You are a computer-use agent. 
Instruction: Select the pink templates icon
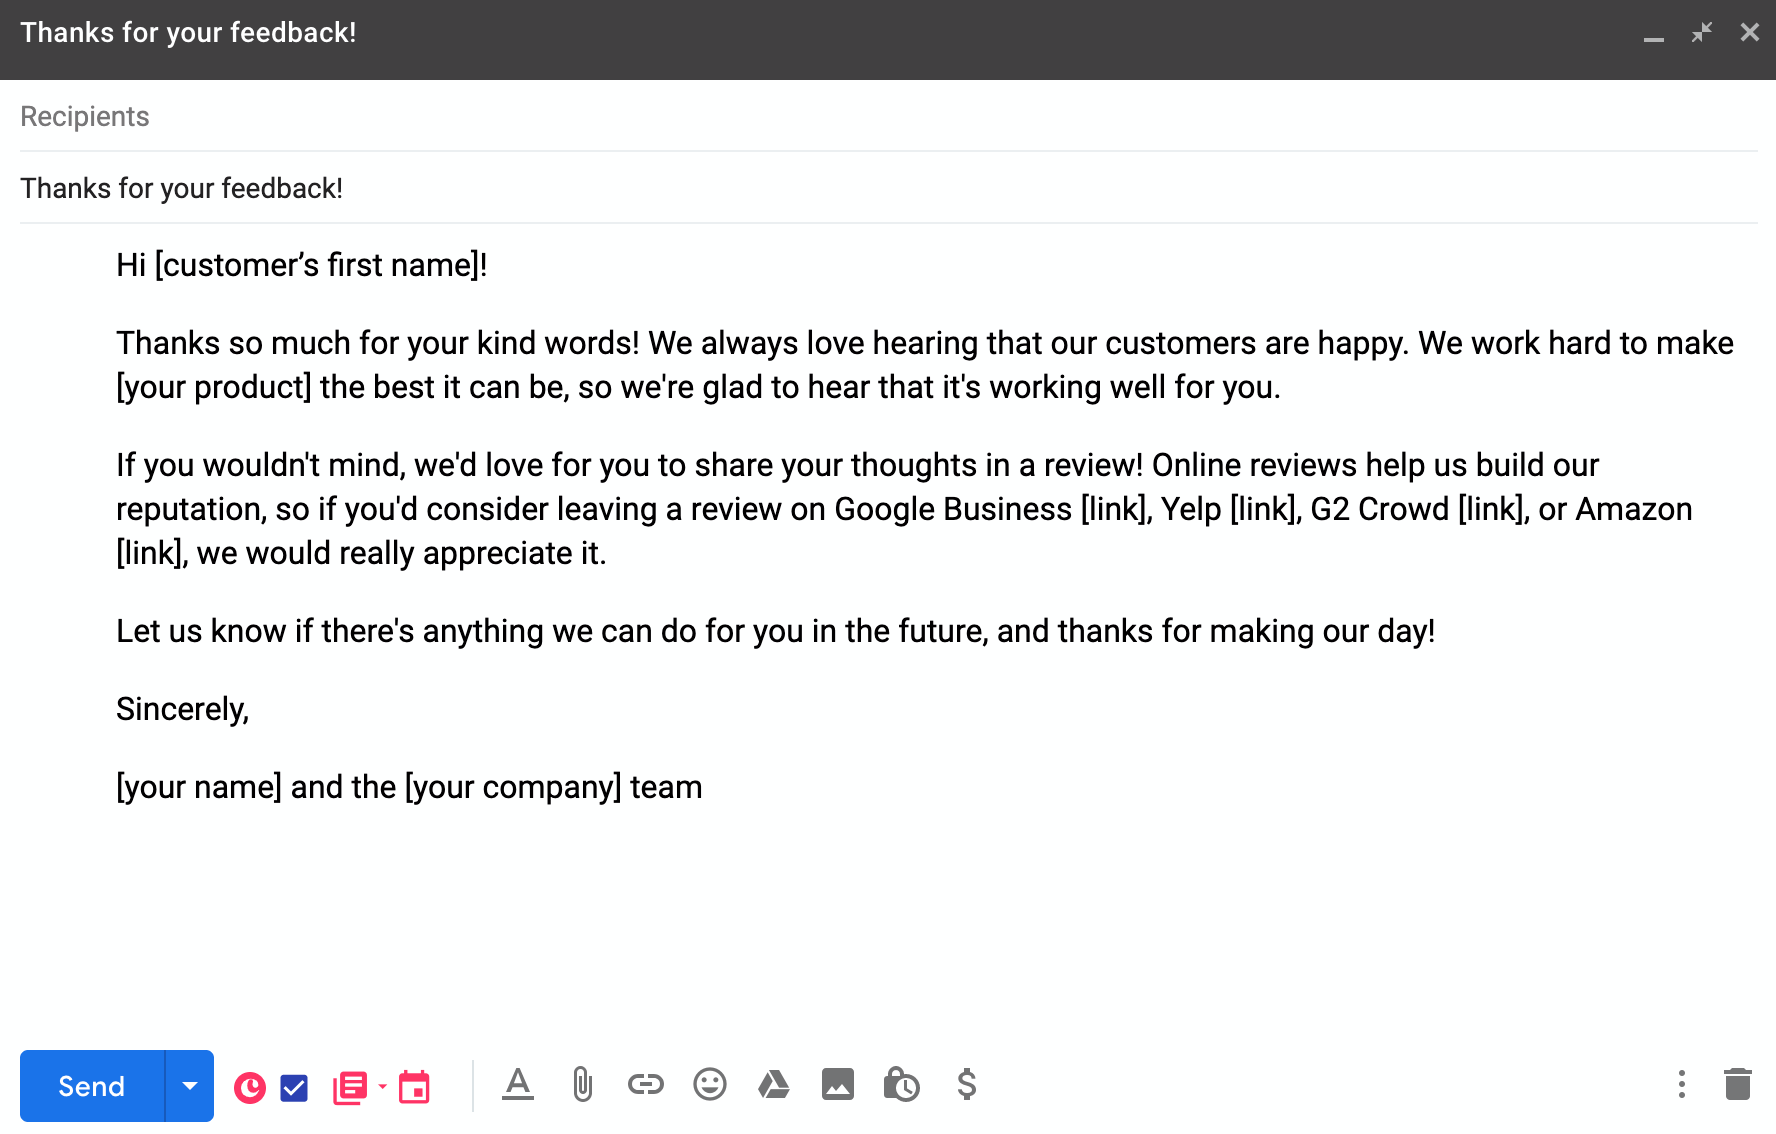pos(350,1085)
